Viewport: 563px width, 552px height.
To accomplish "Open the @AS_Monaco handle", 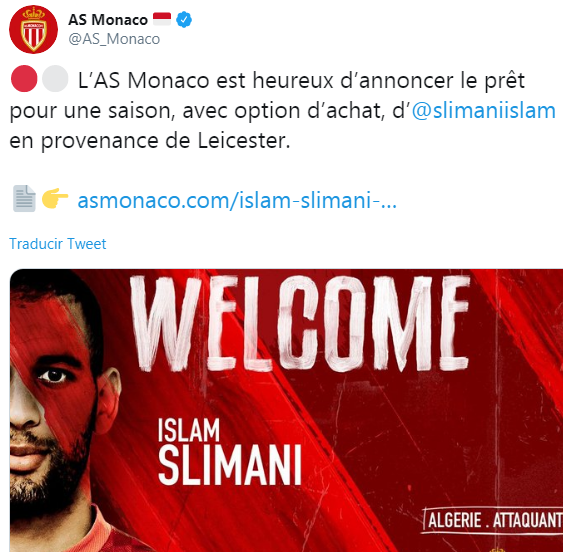I will pos(114,39).
